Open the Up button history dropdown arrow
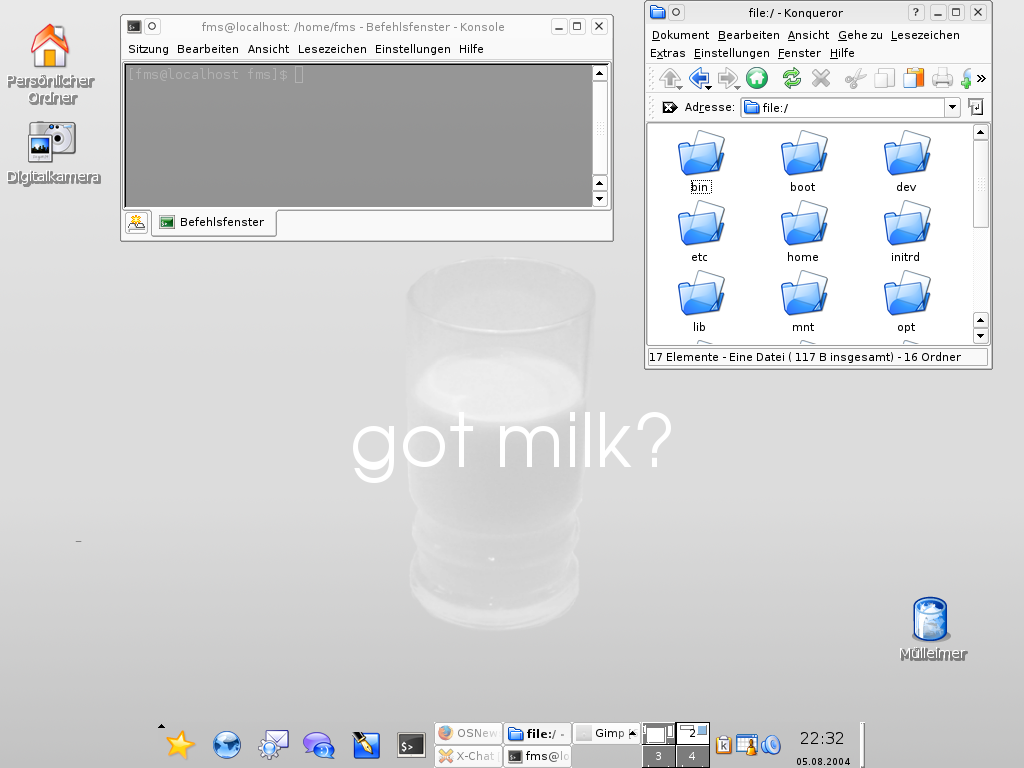Image resolution: width=1024 pixels, height=768 pixels. (x=680, y=88)
